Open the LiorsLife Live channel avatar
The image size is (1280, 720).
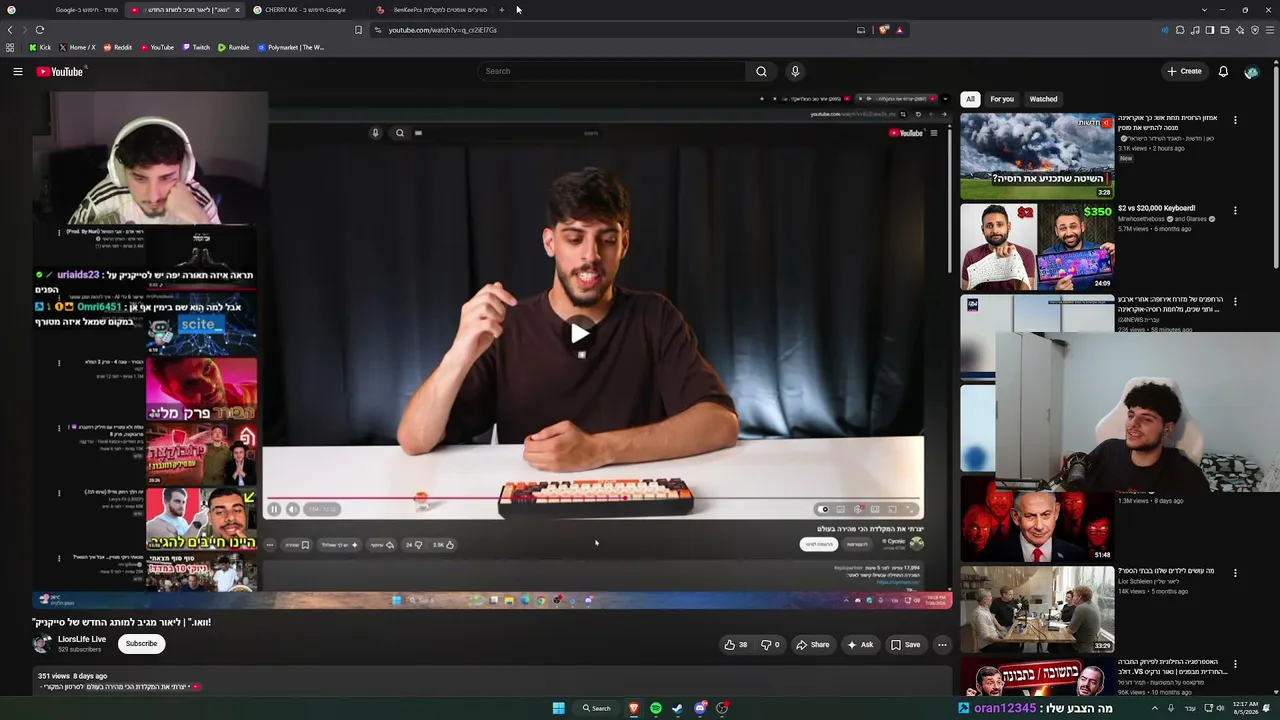(42, 644)
